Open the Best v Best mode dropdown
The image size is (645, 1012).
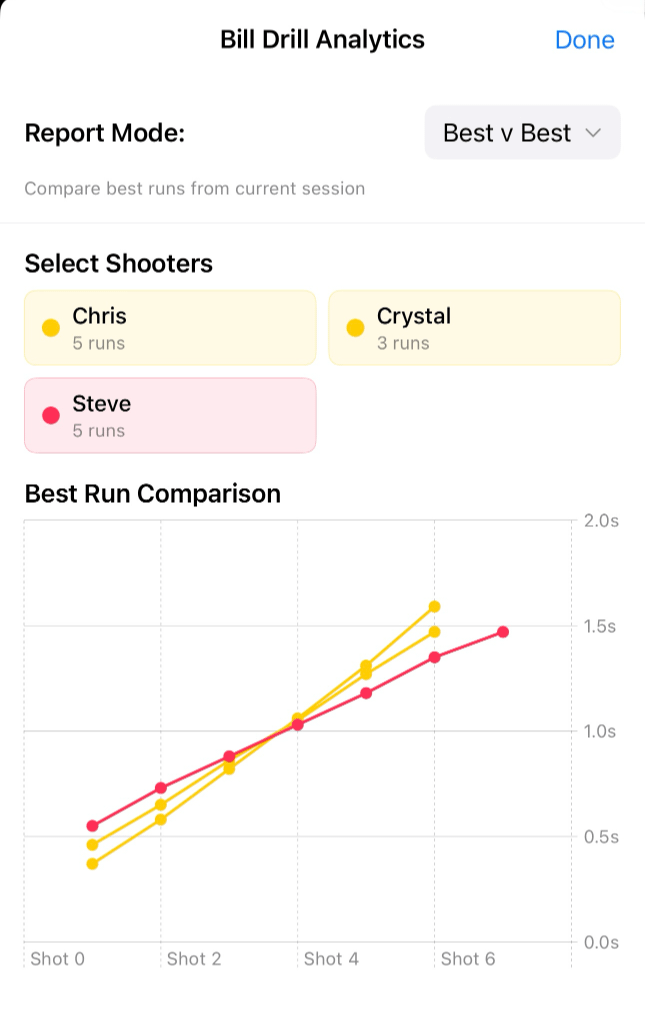[x=522, y=133]
